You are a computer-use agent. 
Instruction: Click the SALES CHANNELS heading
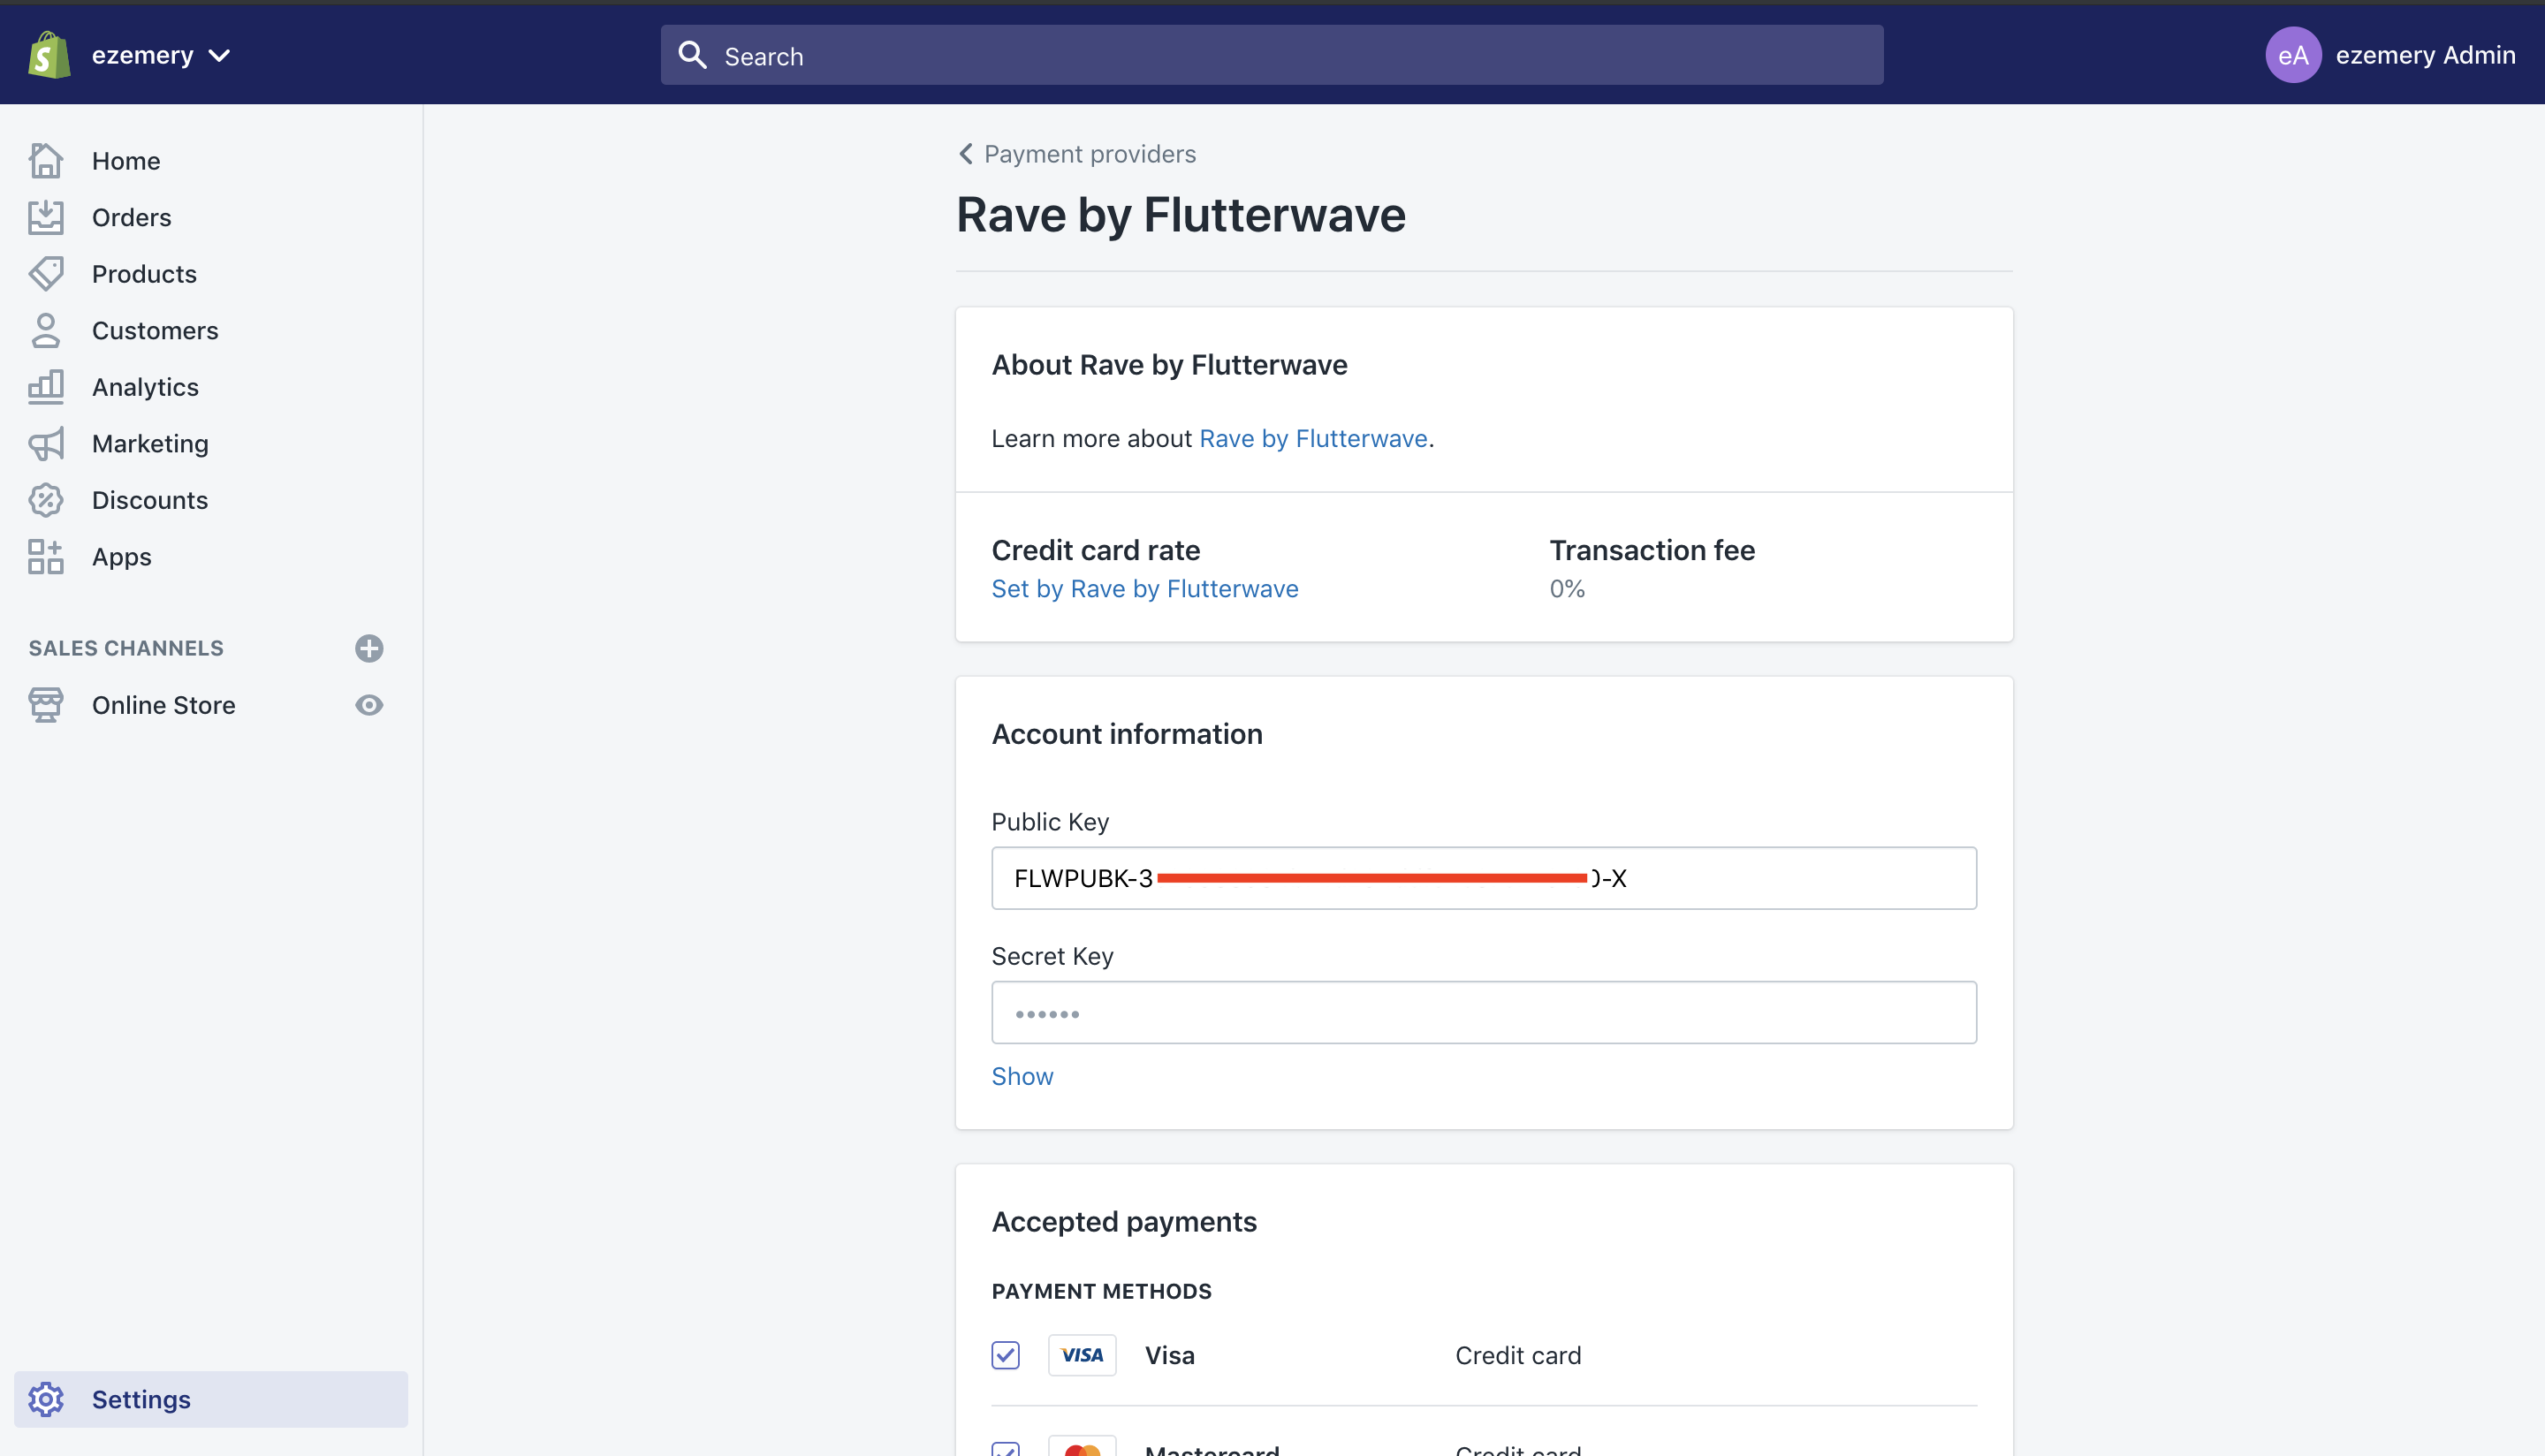(x=126, y=648)
